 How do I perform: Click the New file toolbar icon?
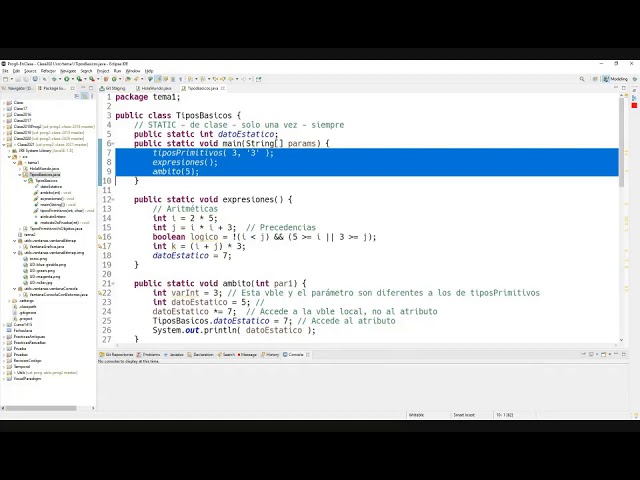(x=5, y=79)
